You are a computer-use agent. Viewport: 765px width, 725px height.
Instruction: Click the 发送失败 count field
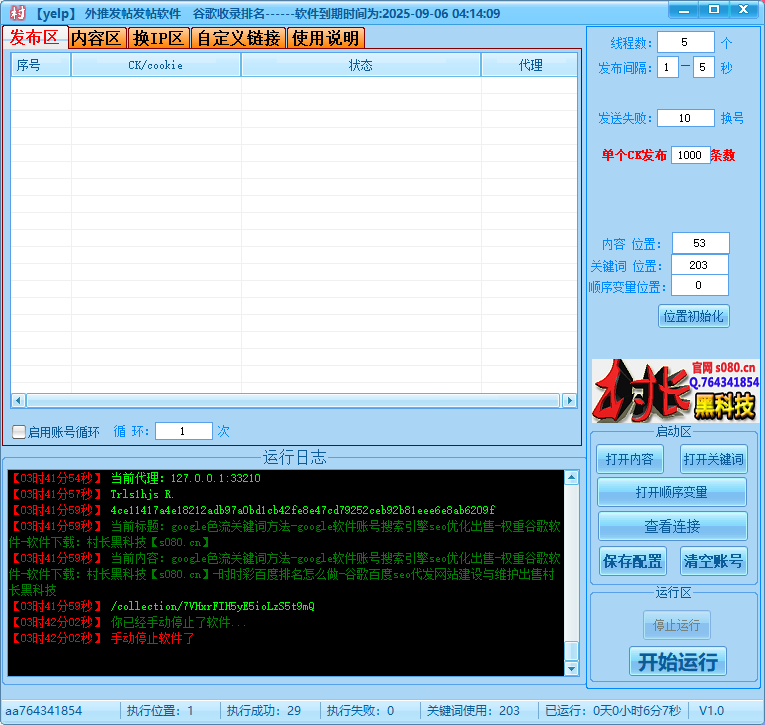[x=685, y=118]
